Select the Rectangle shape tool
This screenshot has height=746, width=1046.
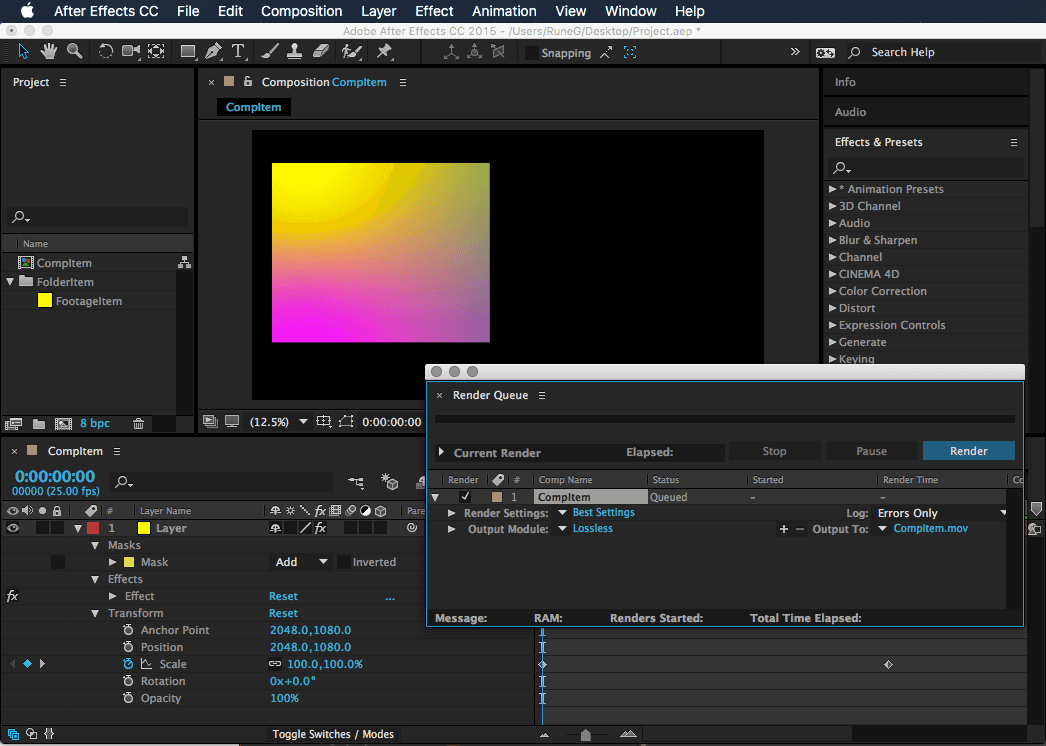click(x=188, y=51)
